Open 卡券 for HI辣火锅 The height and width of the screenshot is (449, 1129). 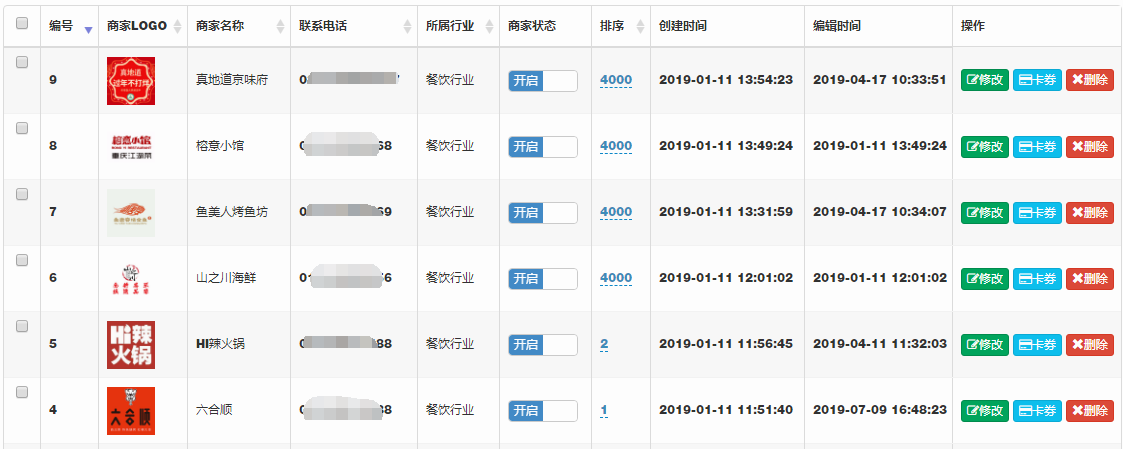(1038, 345)
